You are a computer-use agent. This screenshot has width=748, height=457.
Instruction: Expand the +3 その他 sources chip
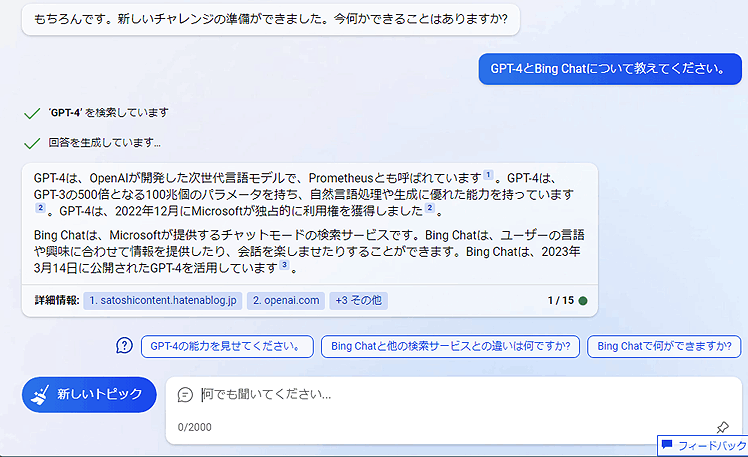click(358, 300)
